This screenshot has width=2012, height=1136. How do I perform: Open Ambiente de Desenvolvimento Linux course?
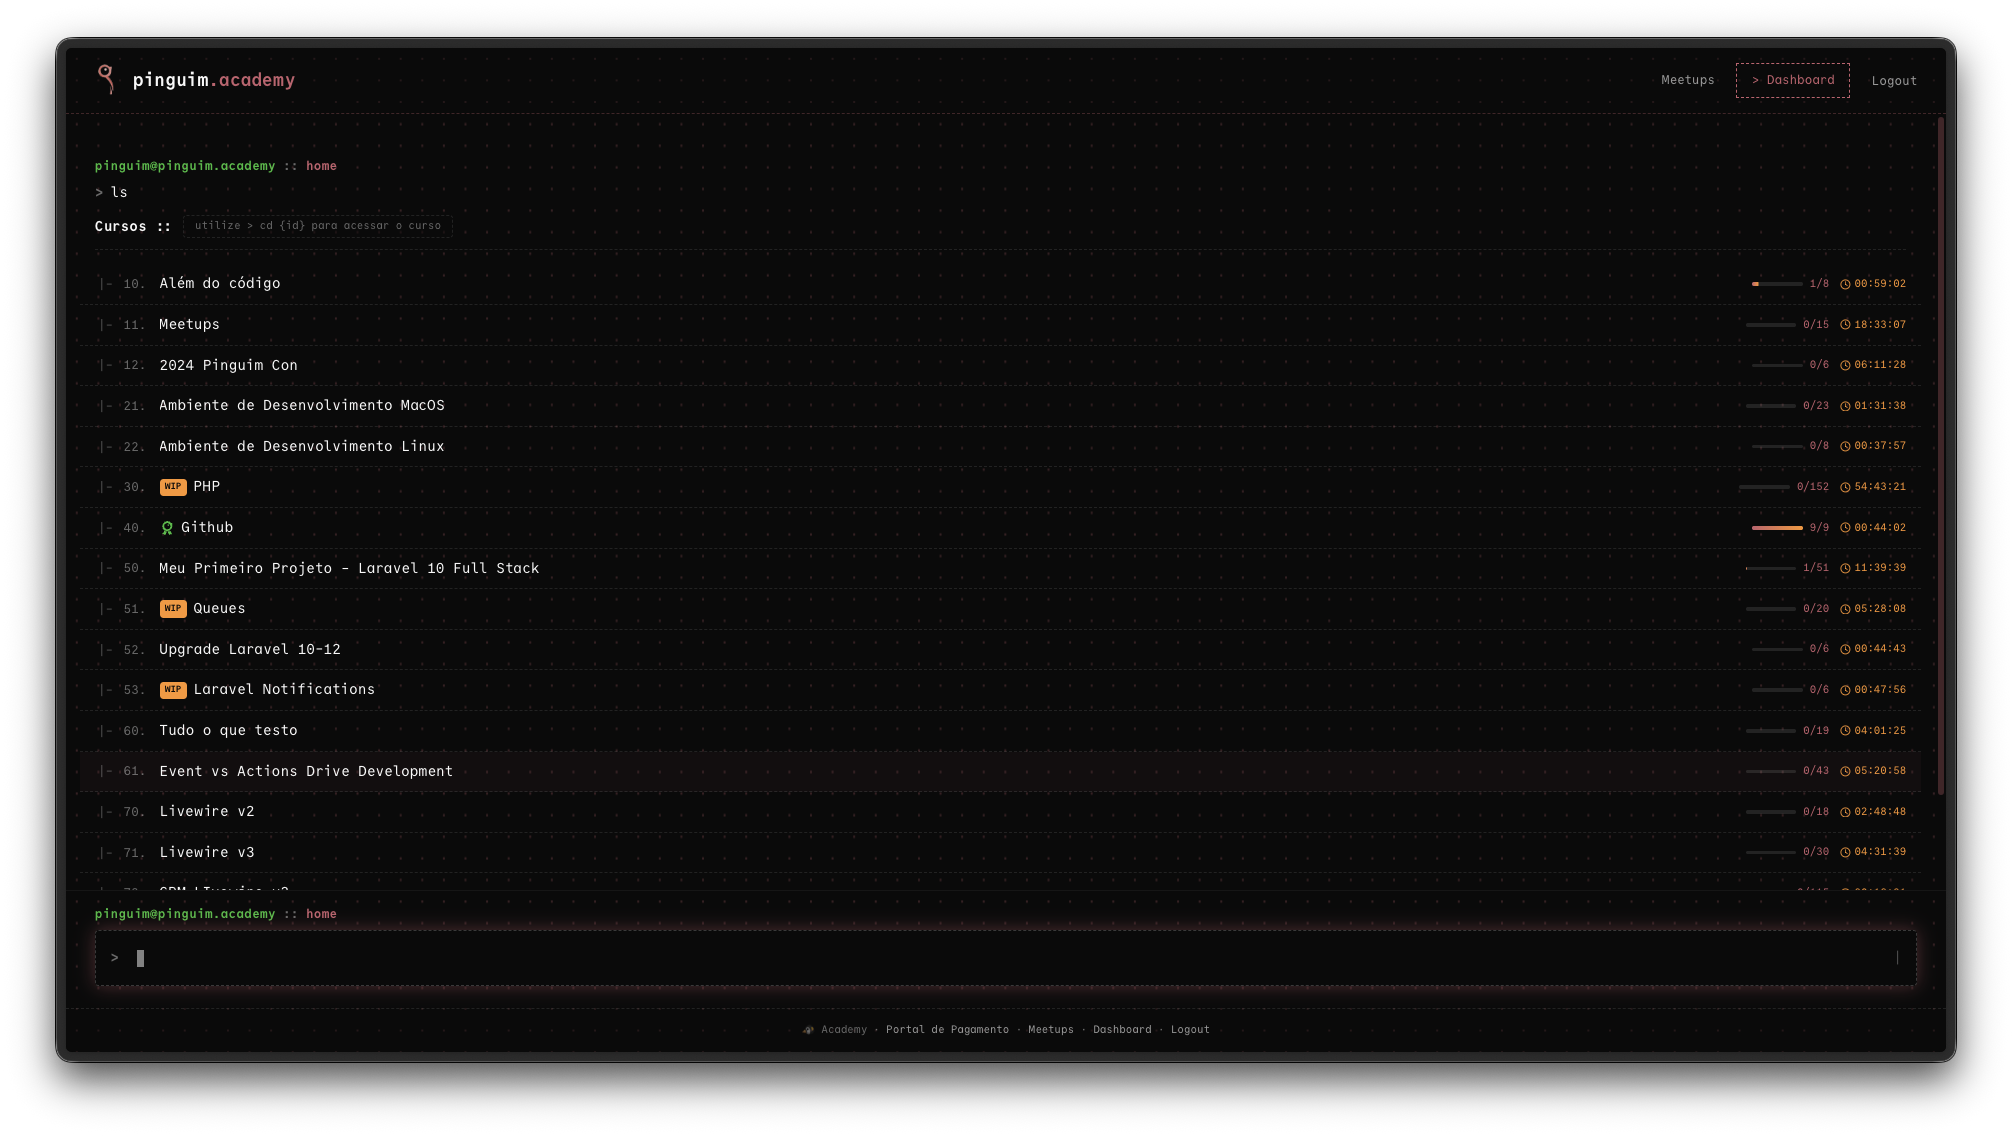click(x=302, y=446)
